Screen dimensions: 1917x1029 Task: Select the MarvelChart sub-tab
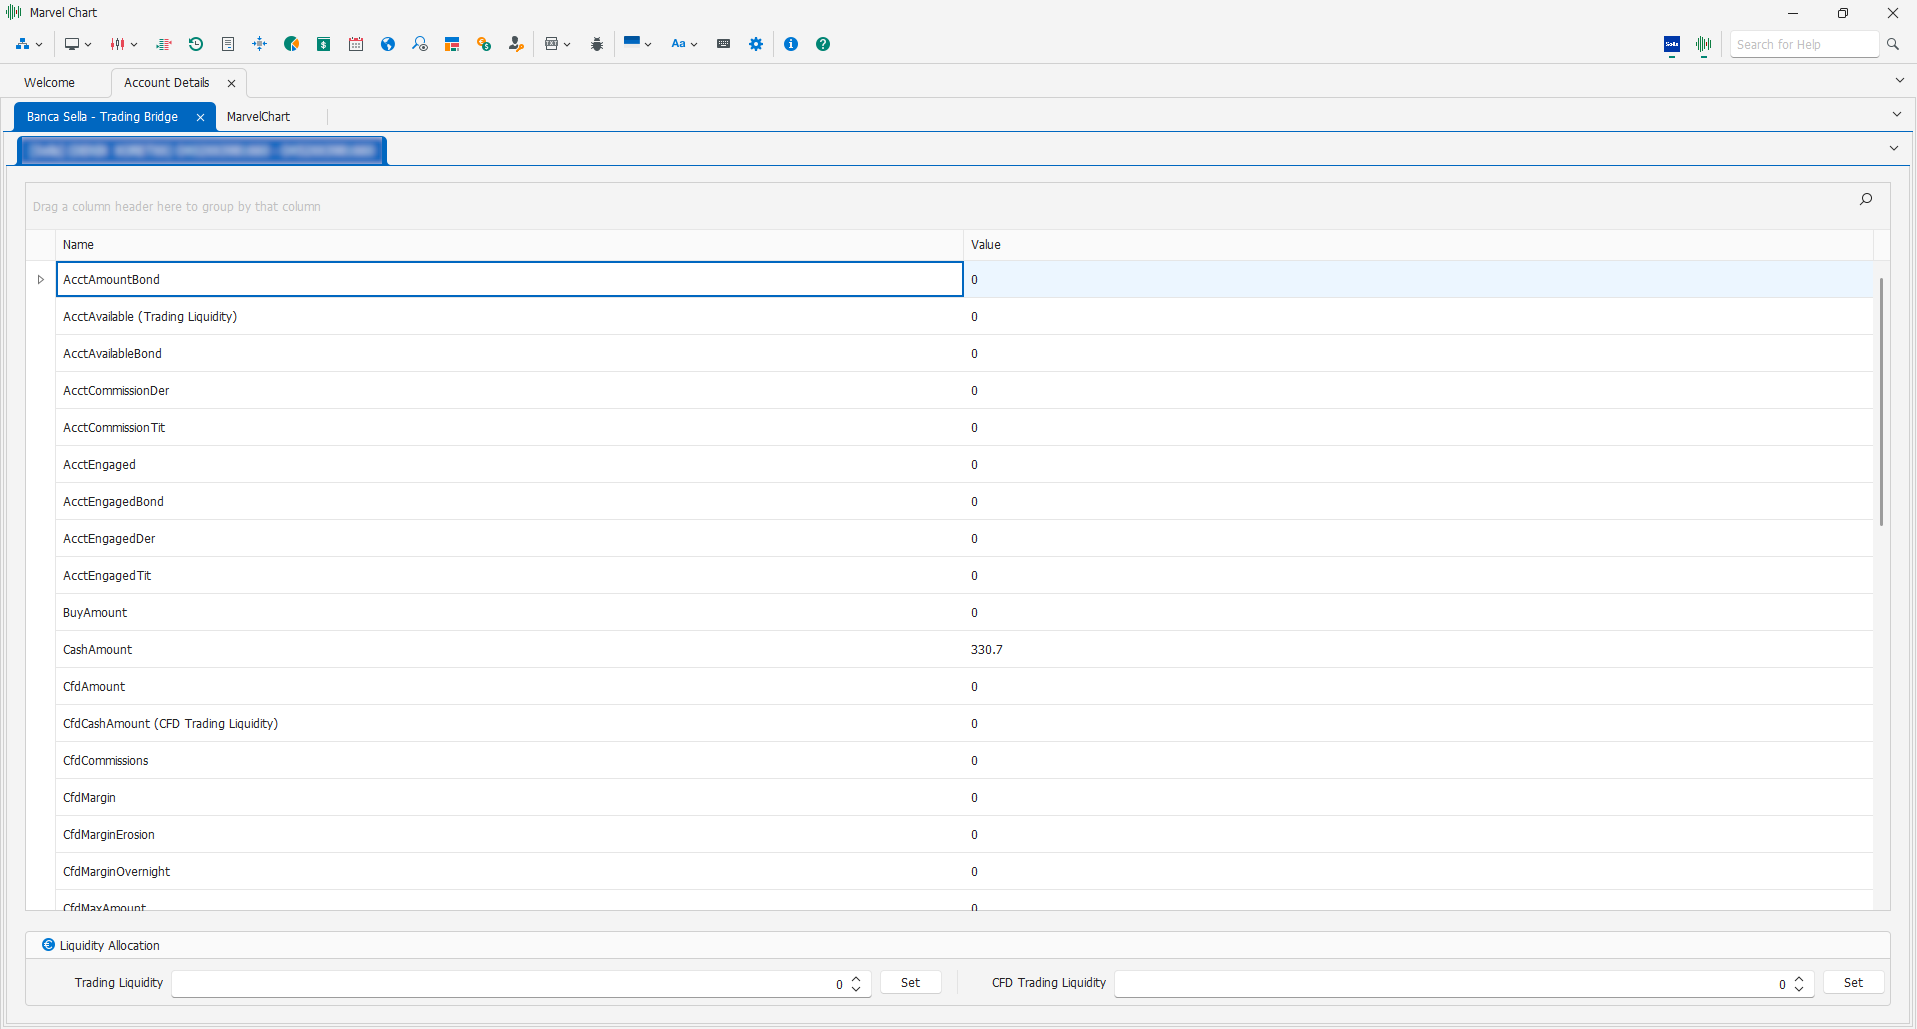(x=258, y=117)
